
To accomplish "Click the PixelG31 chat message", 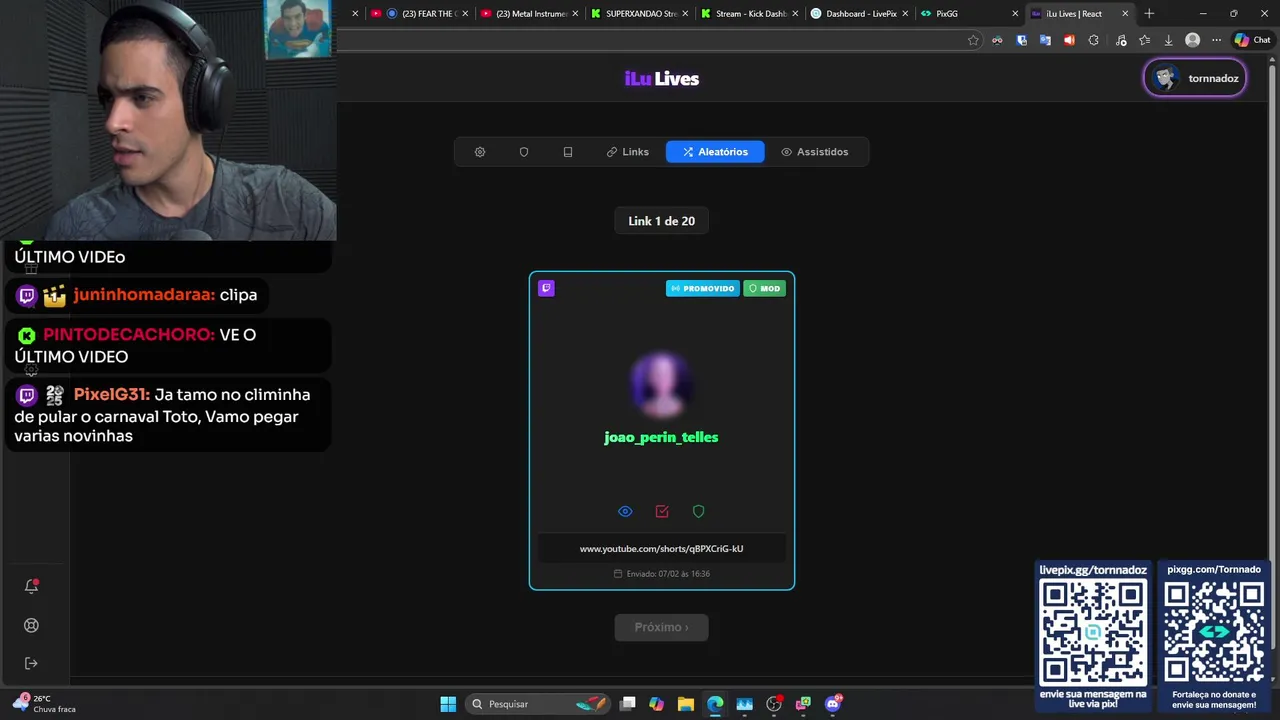I will point(168,415).
